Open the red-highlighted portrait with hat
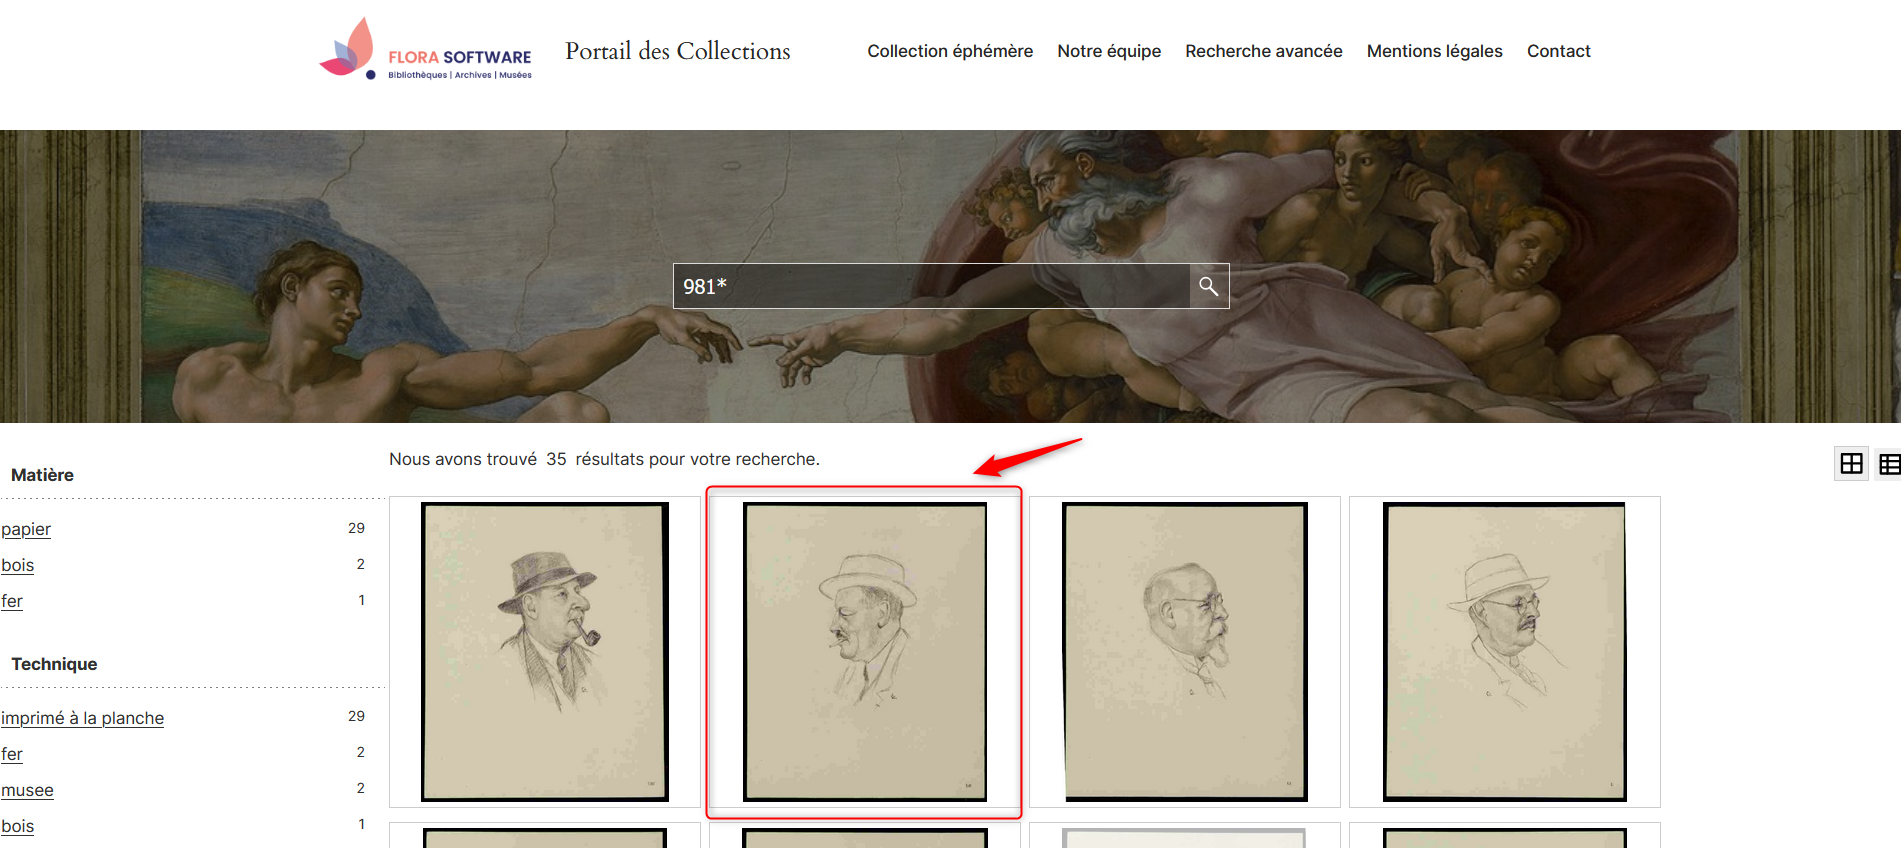Viewport: 1901px width, 848px height. click(x=864, y=651)
